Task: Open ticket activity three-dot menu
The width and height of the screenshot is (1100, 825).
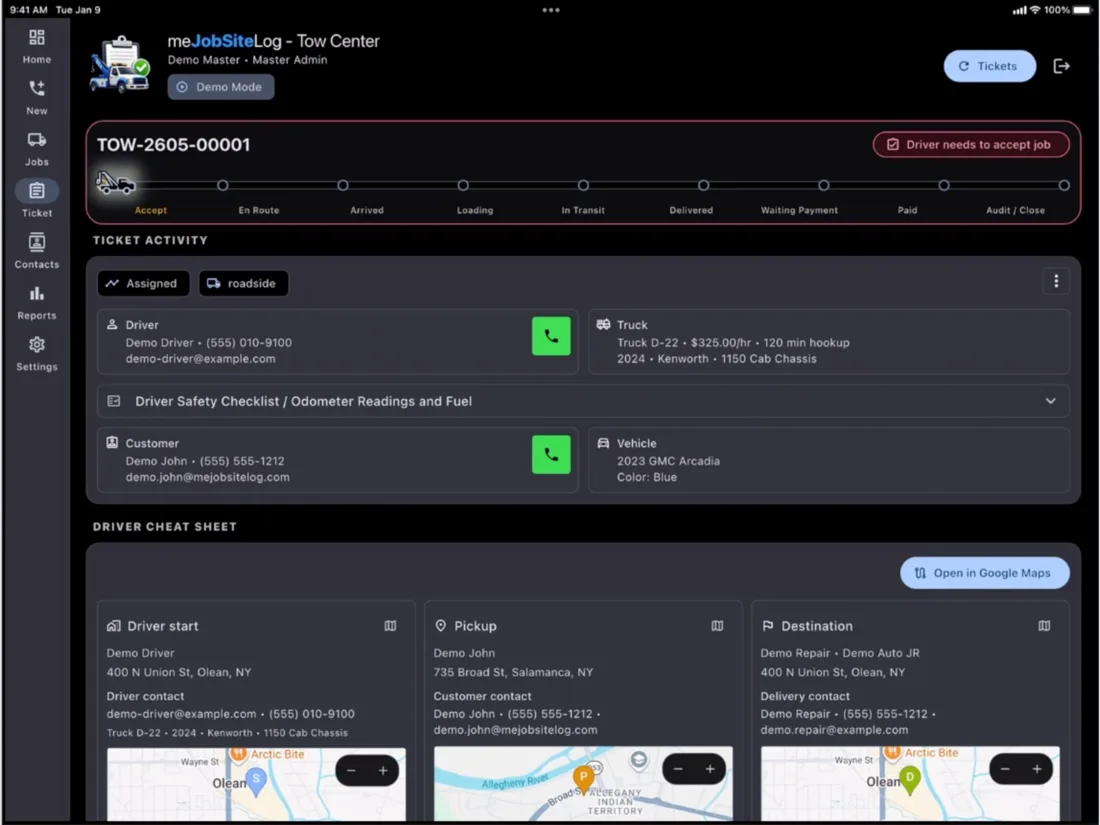Action: pyautogui.click(x=1055, y=281)
